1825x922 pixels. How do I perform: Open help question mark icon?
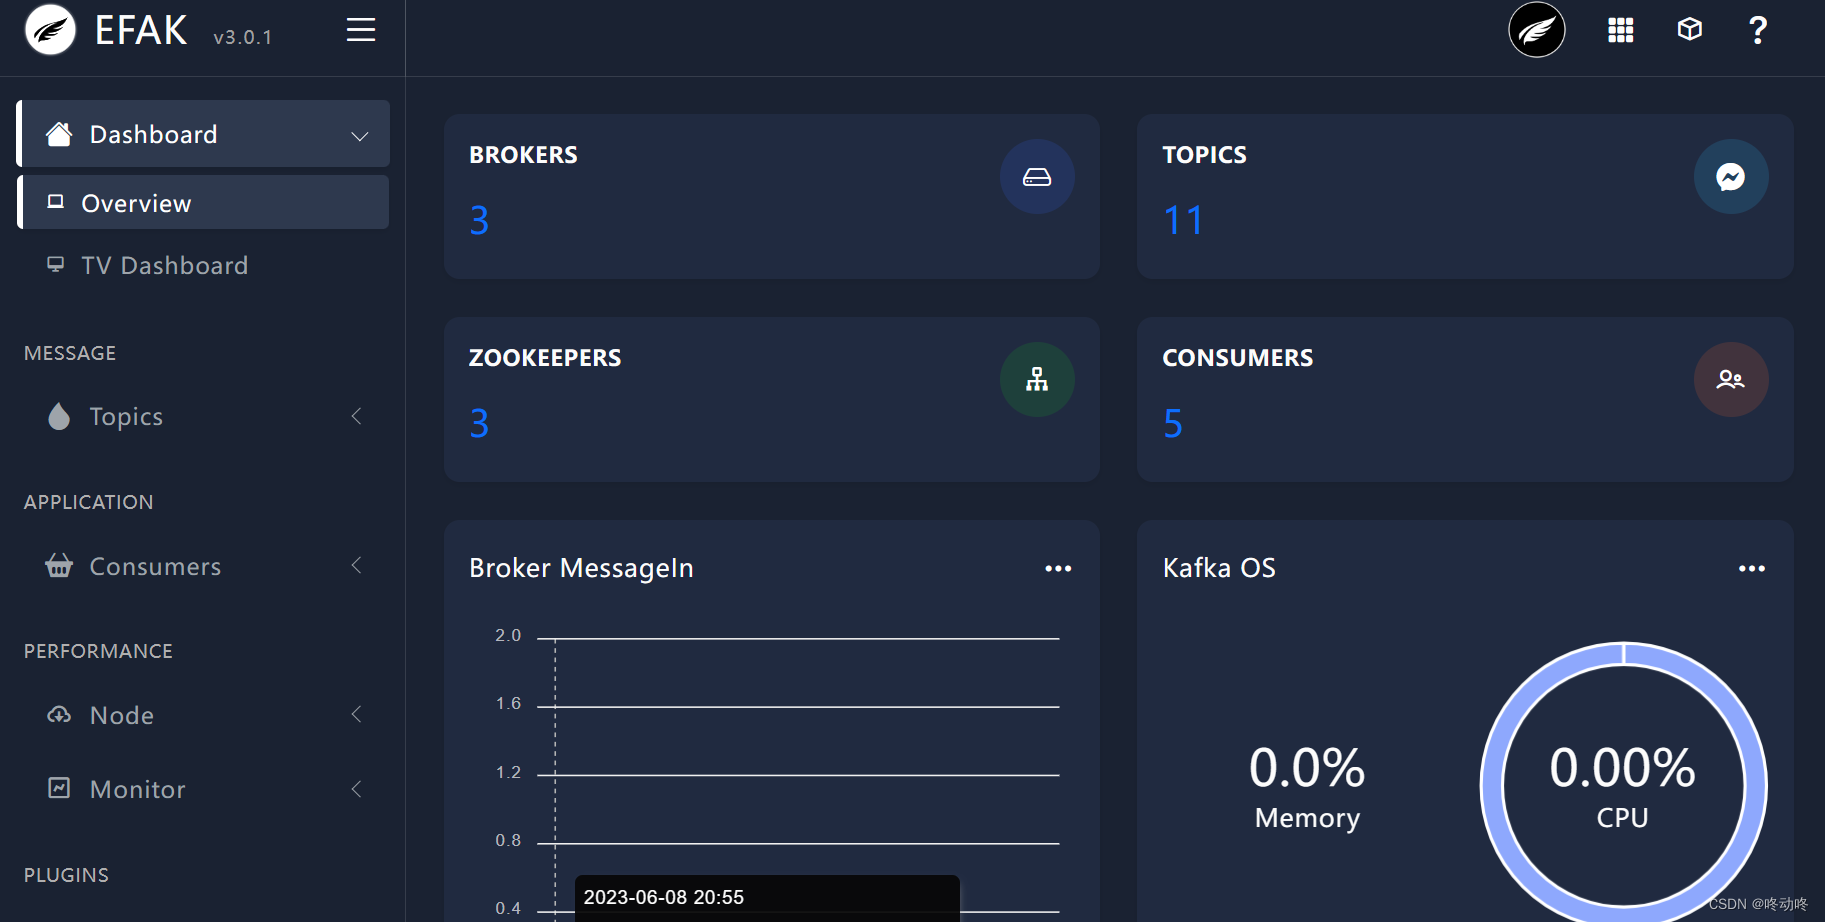pos(1758,30)
